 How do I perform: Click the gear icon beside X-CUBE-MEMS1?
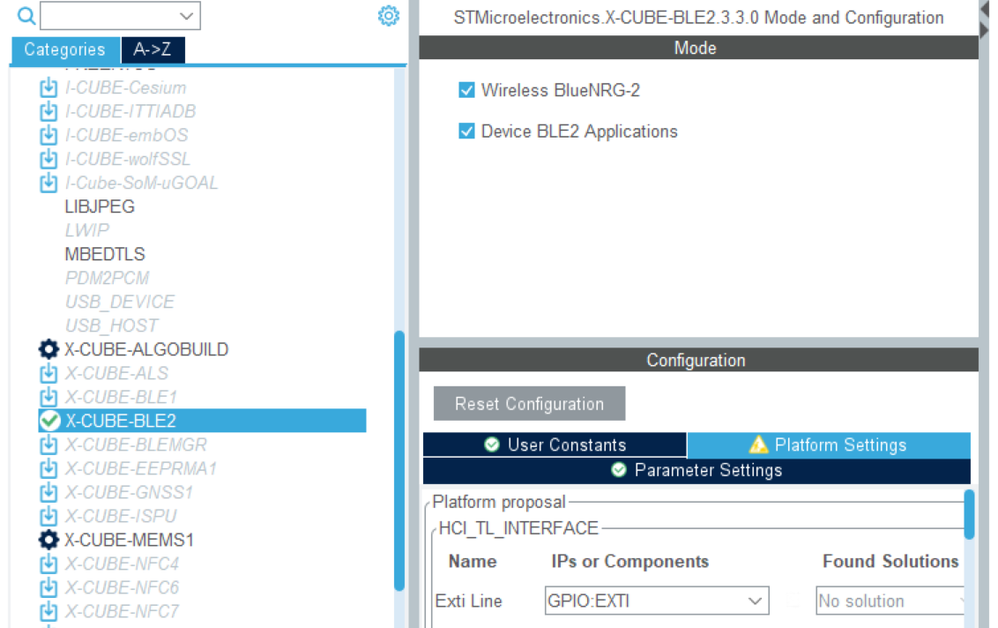point(48,540)
